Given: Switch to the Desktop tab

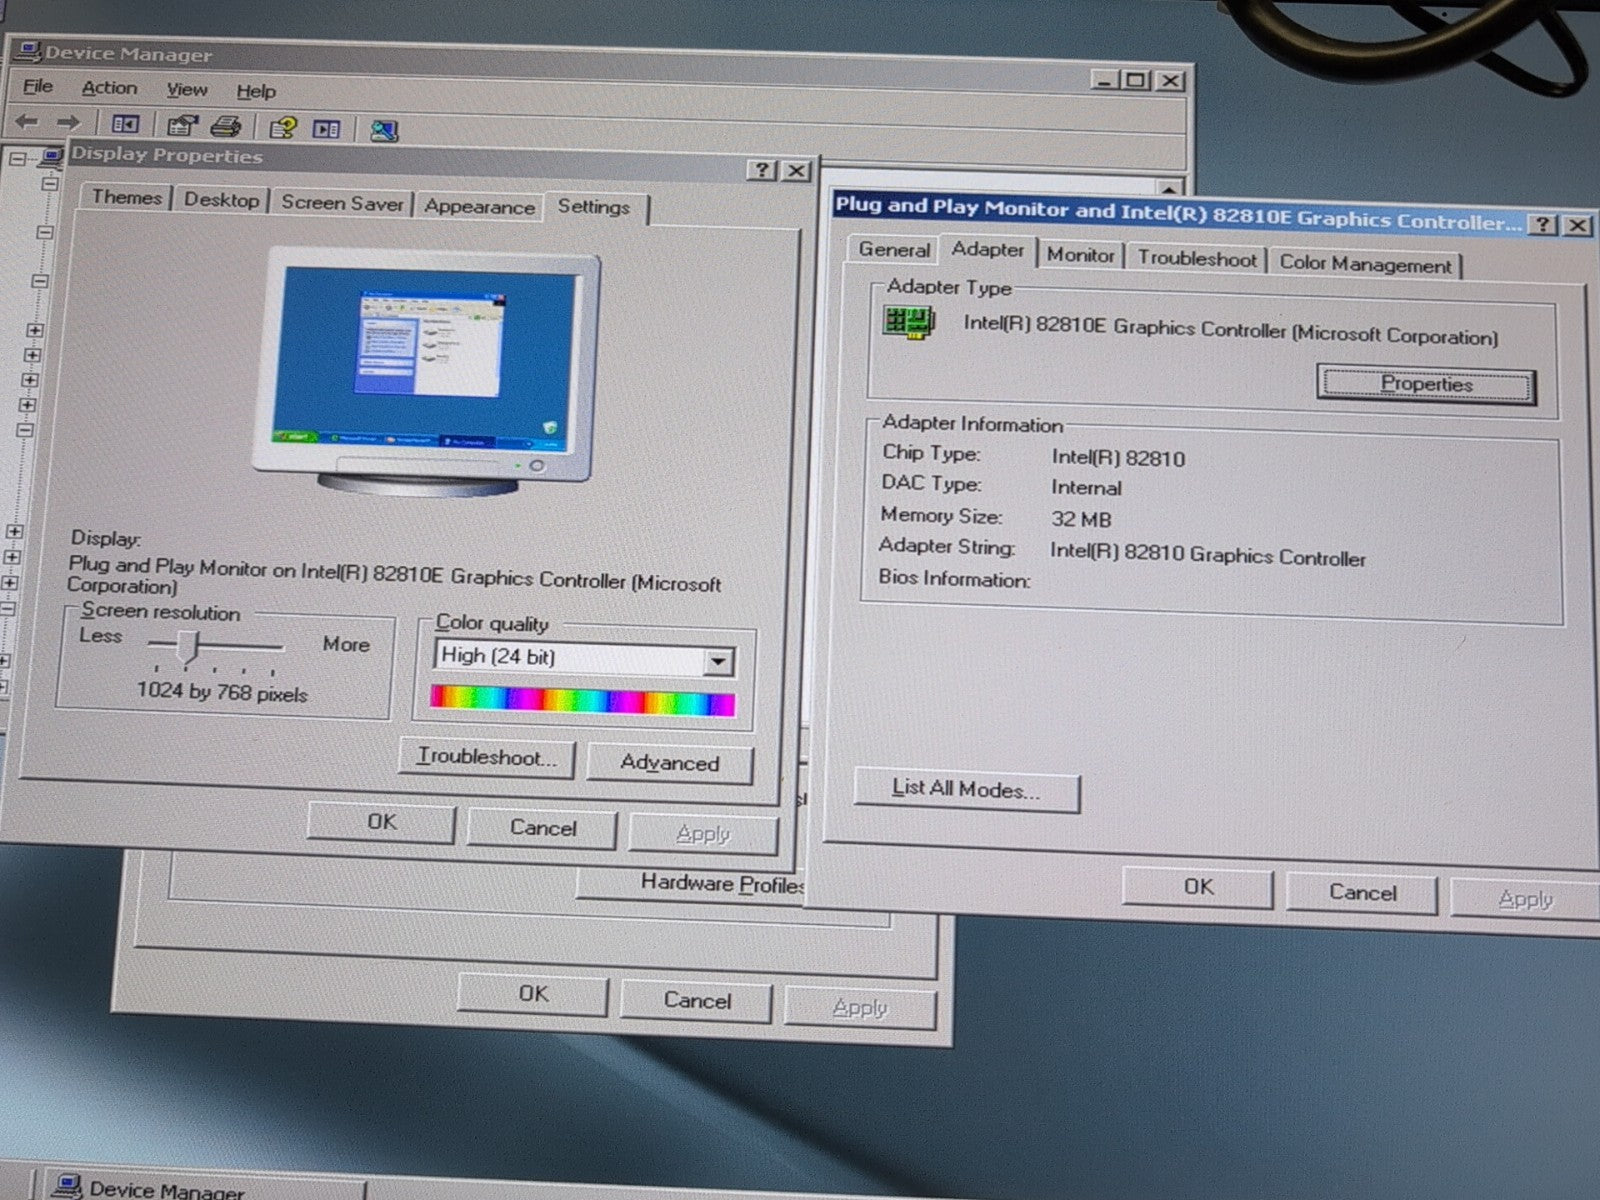Looking at the screenshot, I should pos(221,199).
